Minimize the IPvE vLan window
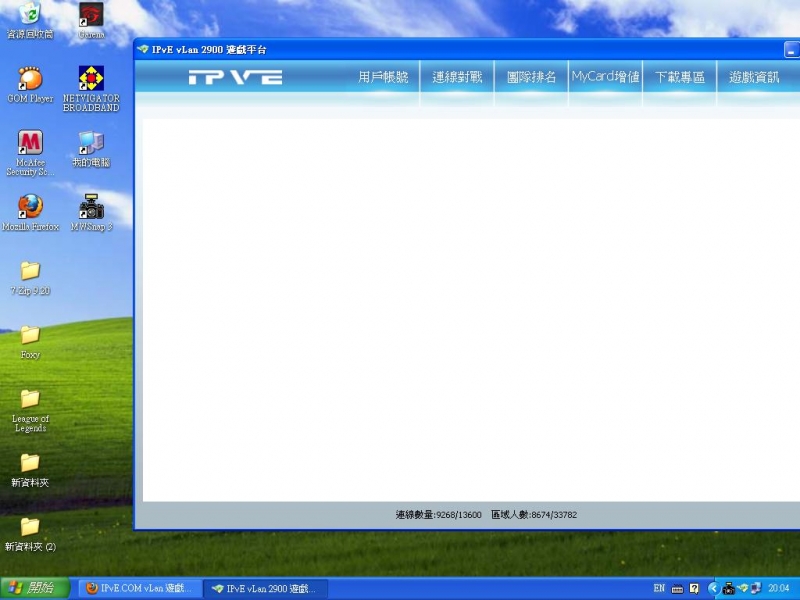 (x=791, y=50)
